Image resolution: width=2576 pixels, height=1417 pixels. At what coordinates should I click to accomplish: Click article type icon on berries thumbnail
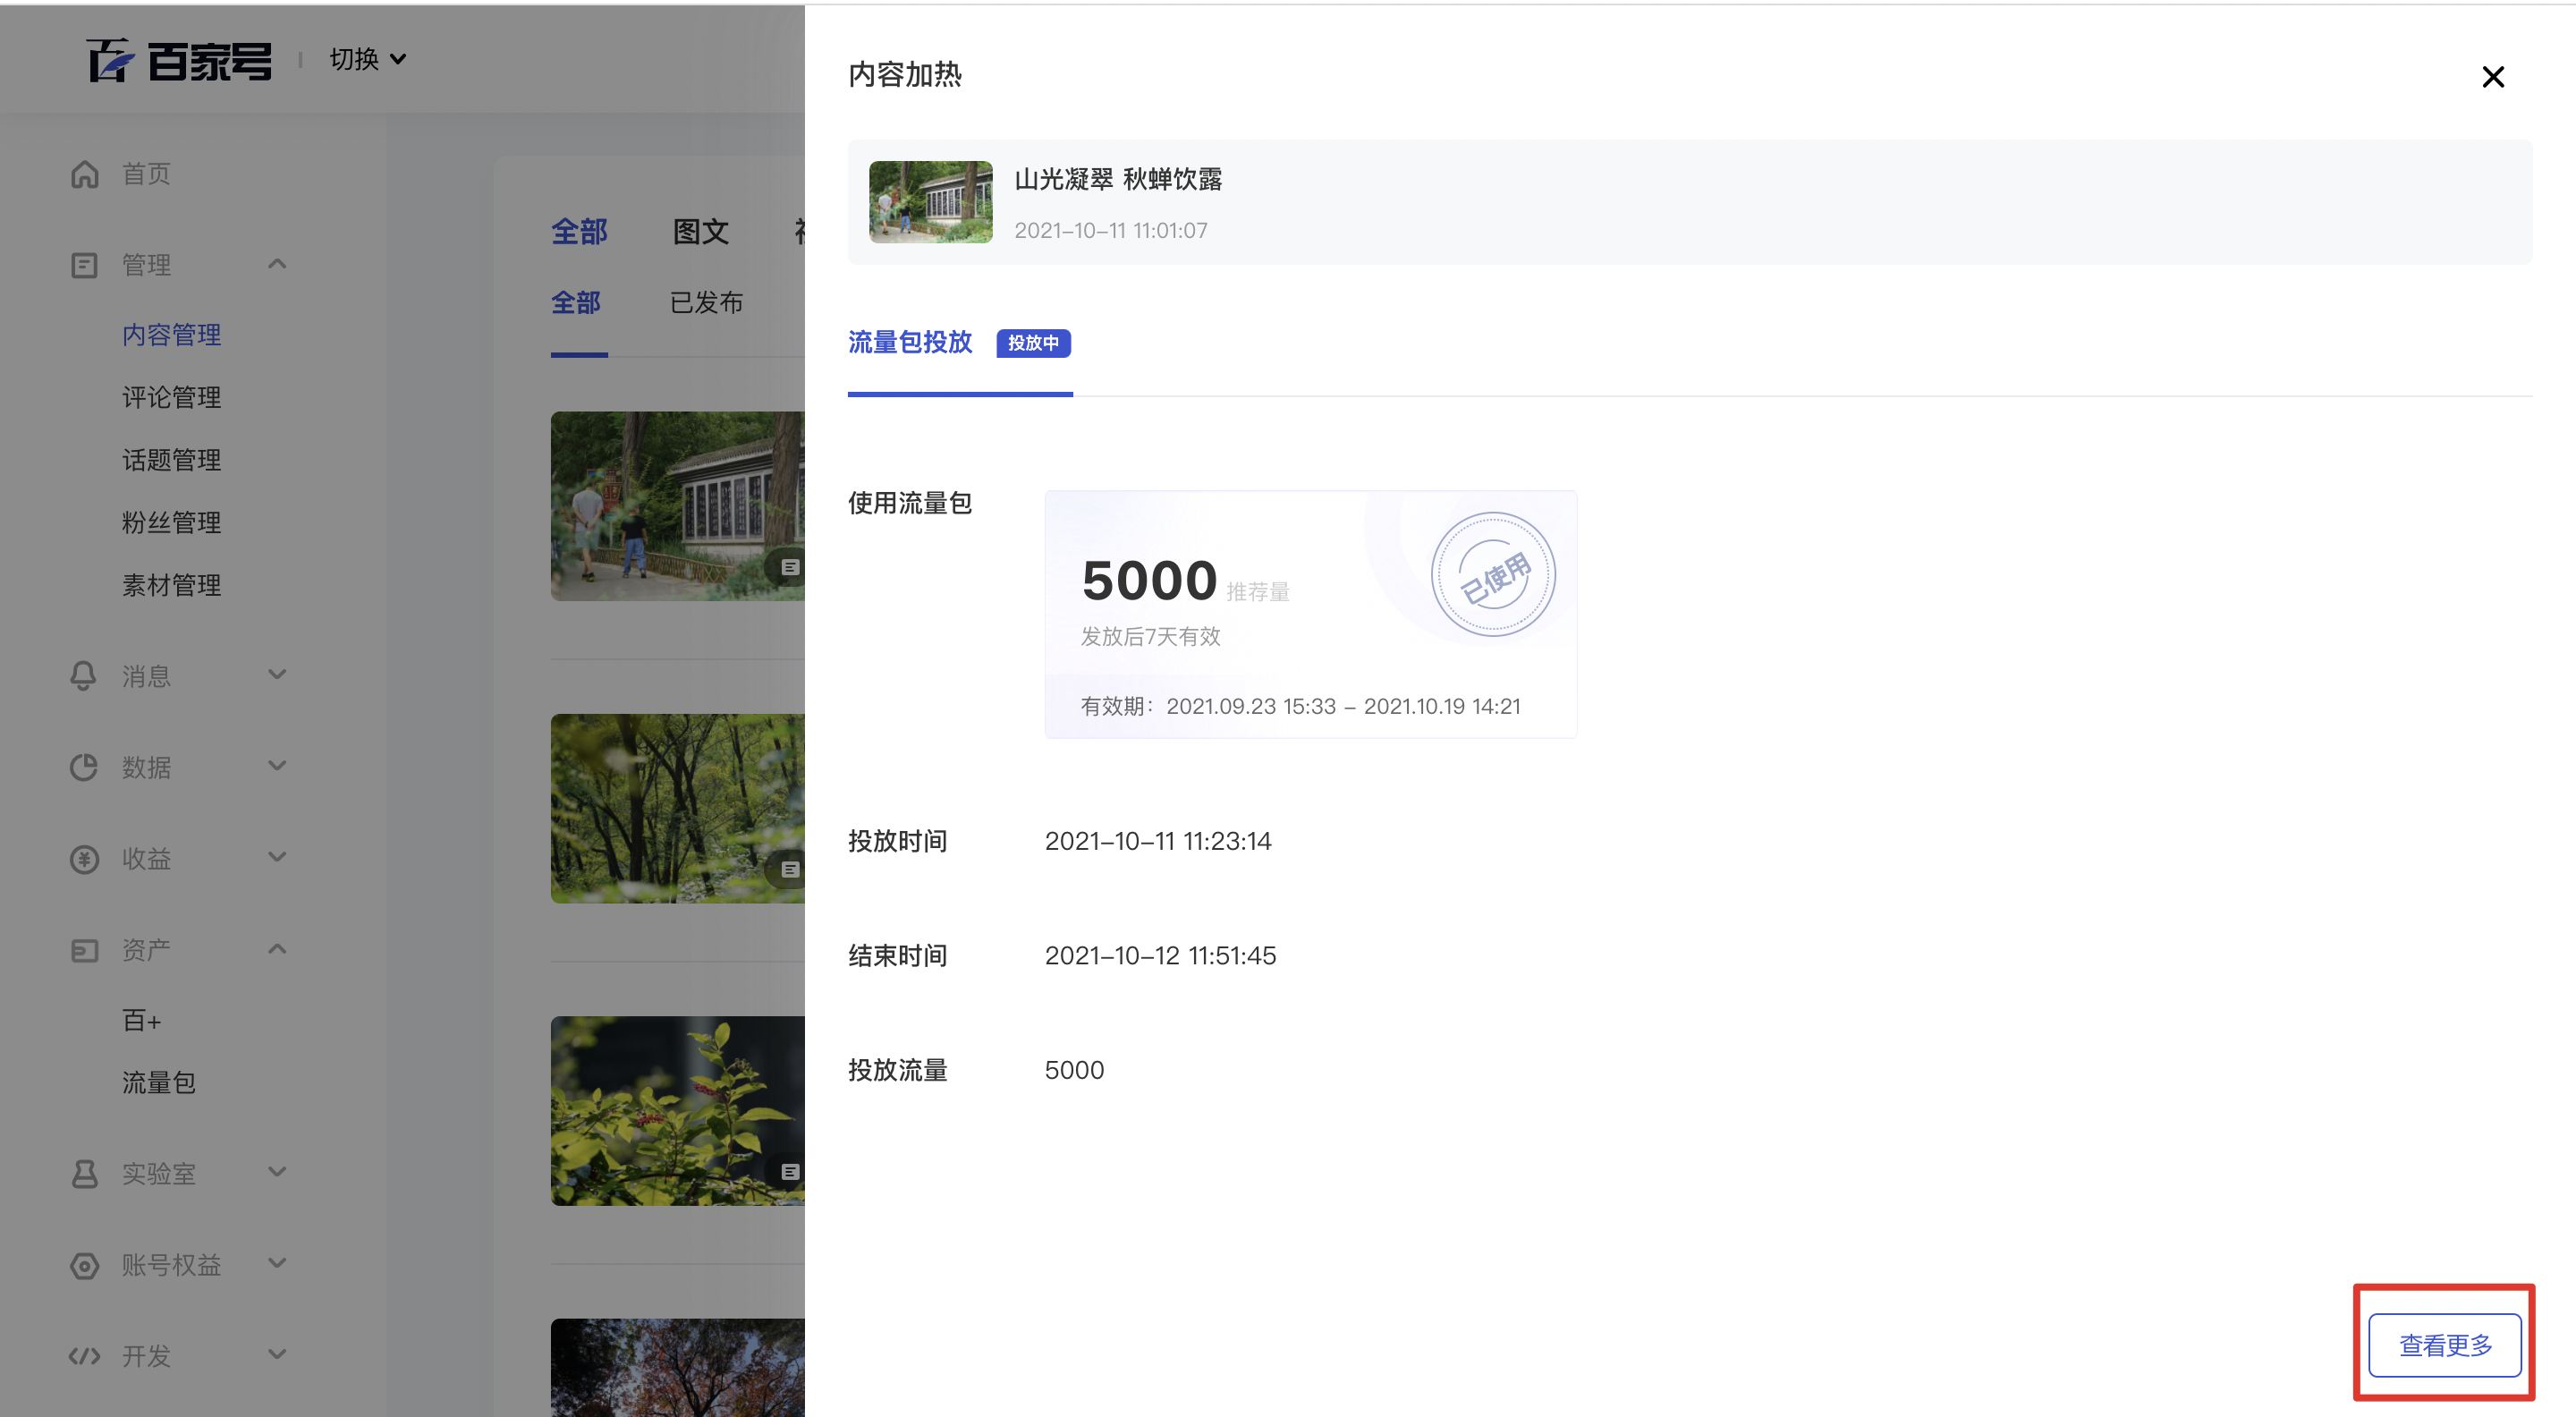(x=790, y=1172)
